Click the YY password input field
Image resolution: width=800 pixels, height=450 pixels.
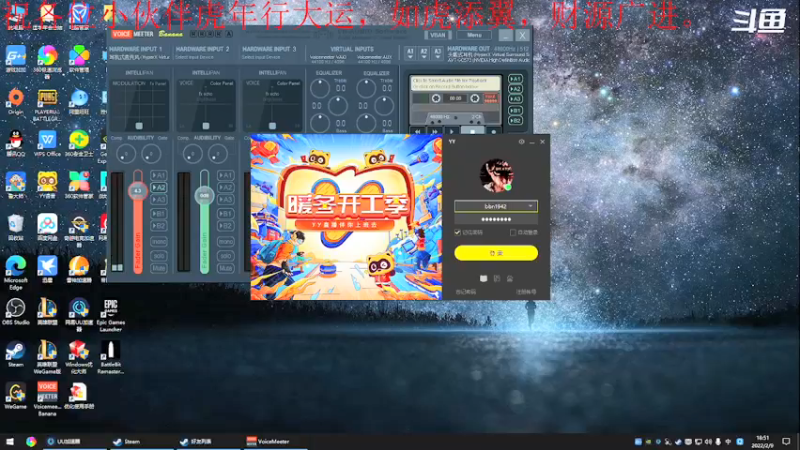point(496,219)
